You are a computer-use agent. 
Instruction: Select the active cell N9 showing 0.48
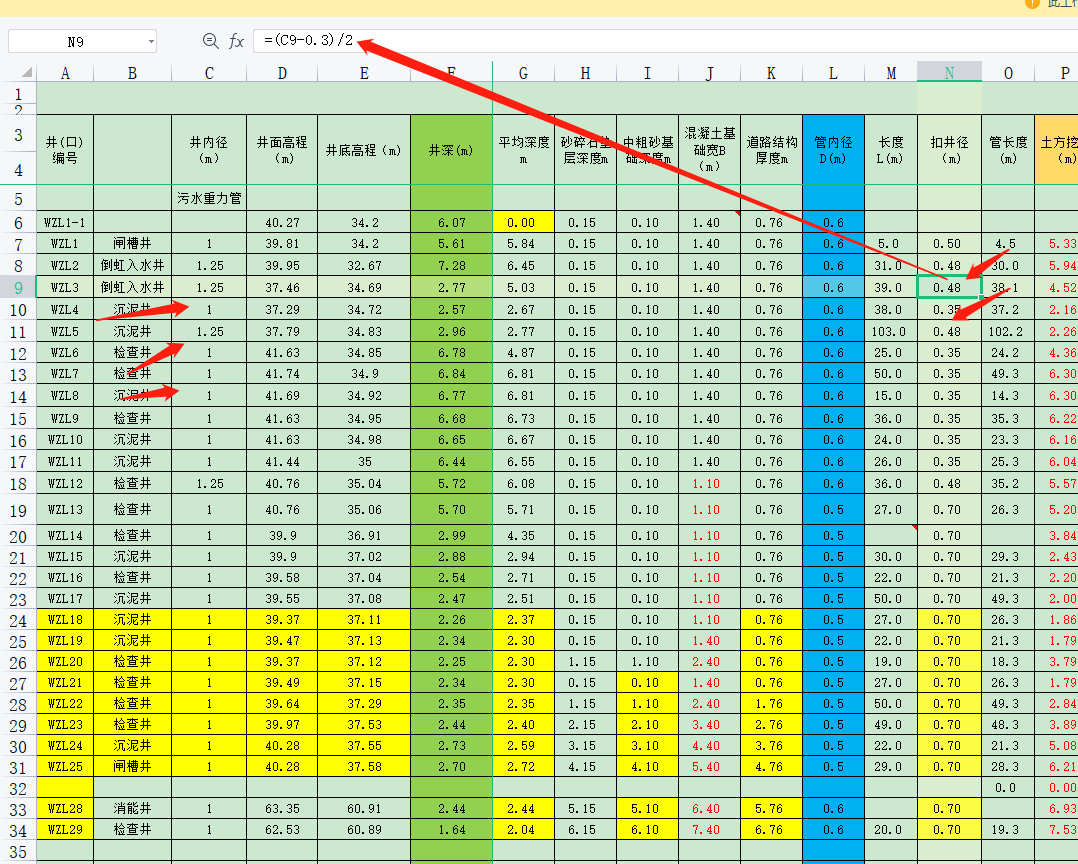949,288
